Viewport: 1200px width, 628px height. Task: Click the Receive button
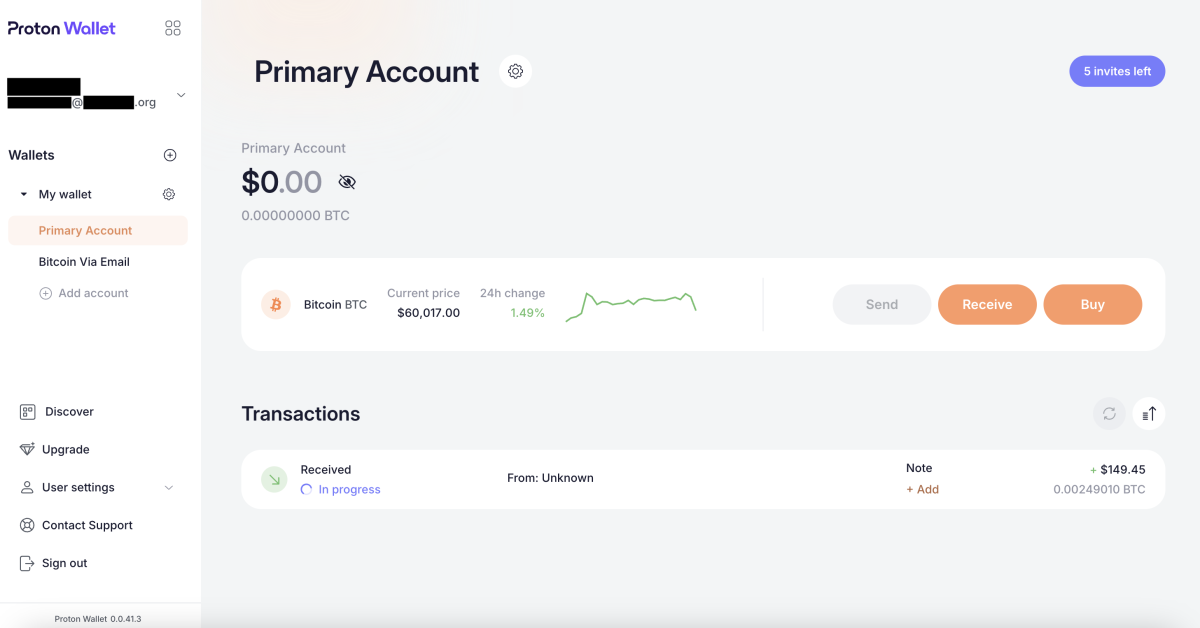(x=987, y=305)
